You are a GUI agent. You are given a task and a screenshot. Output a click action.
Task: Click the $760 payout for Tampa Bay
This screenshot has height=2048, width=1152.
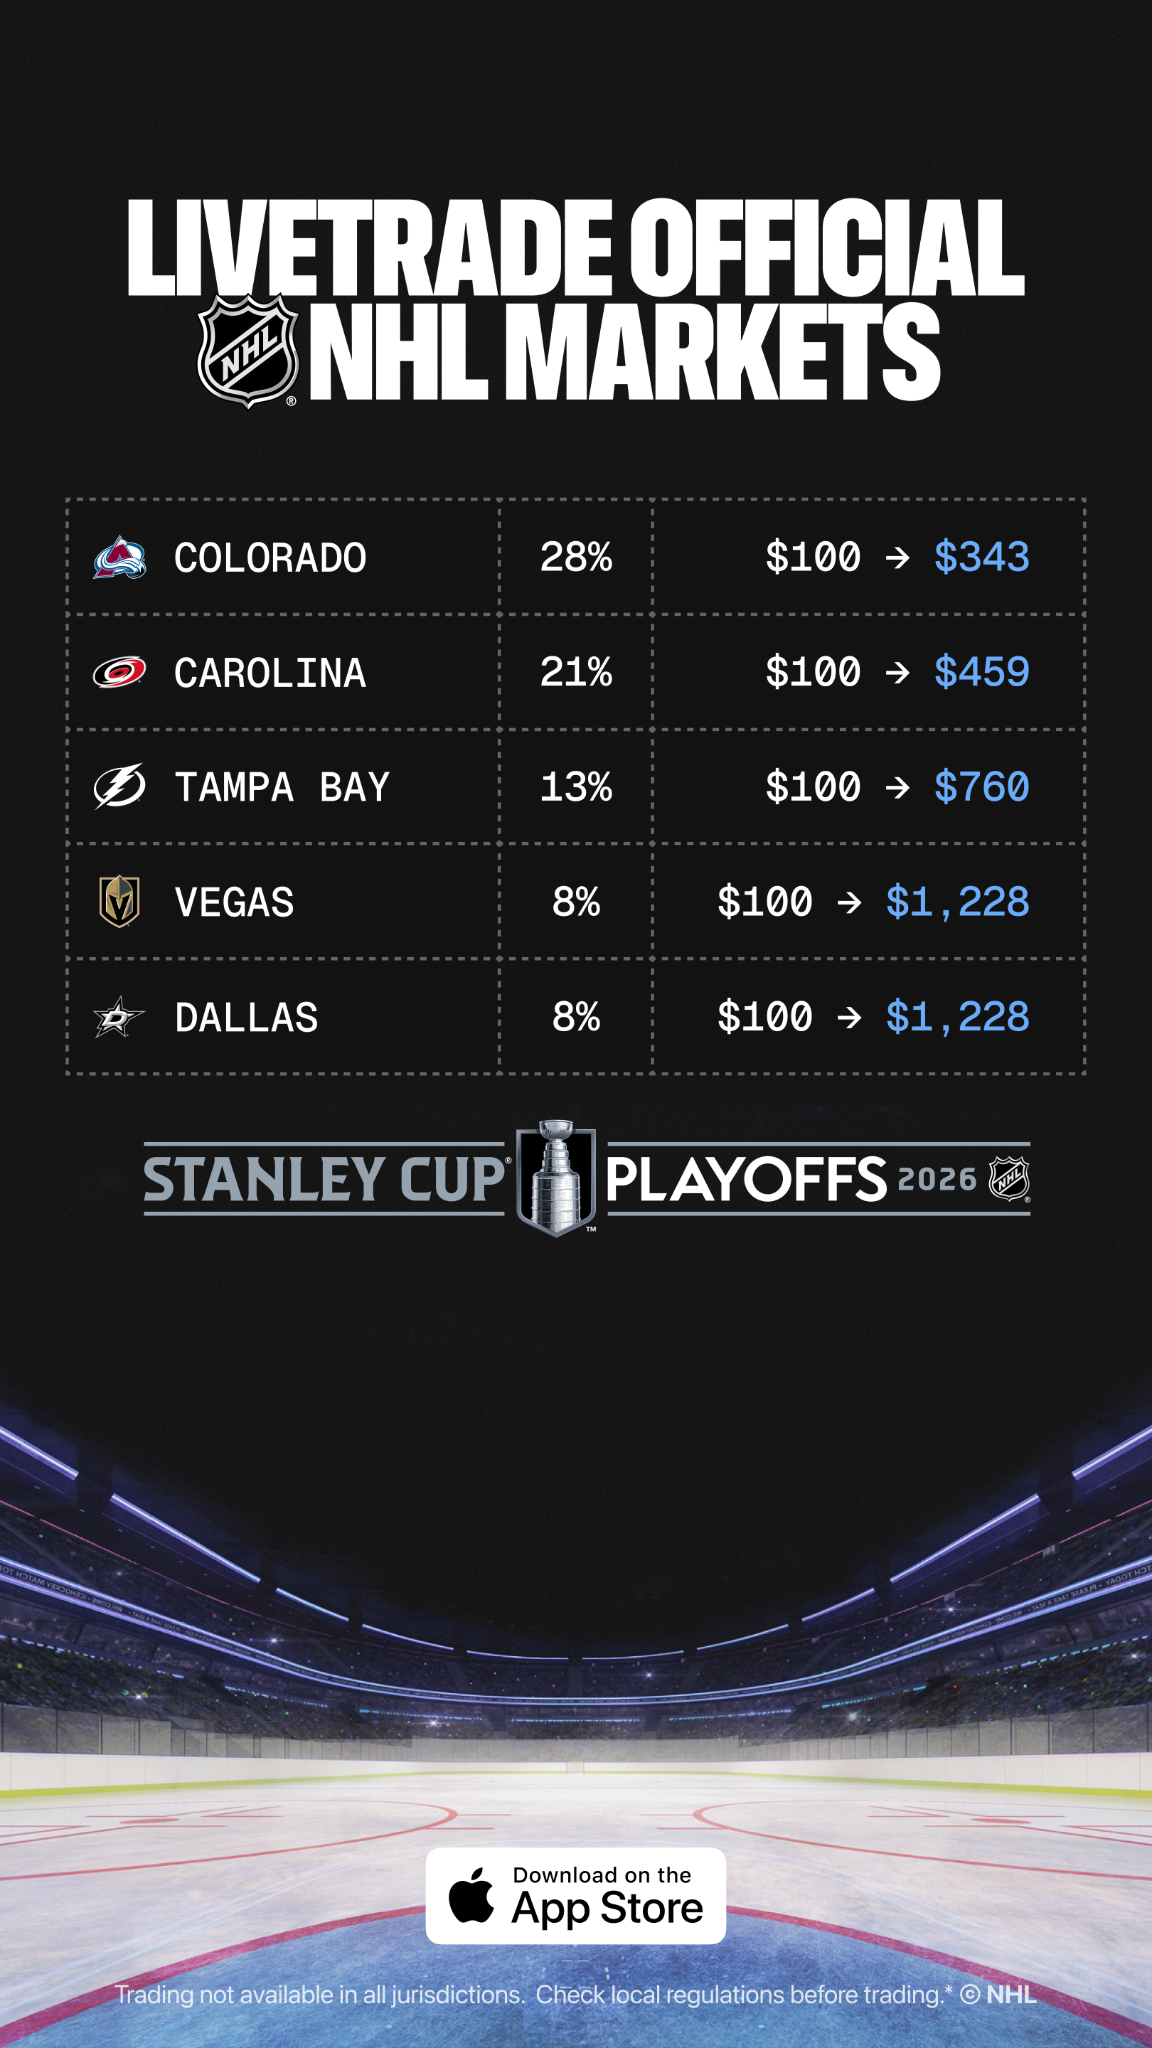coord(981,787)
